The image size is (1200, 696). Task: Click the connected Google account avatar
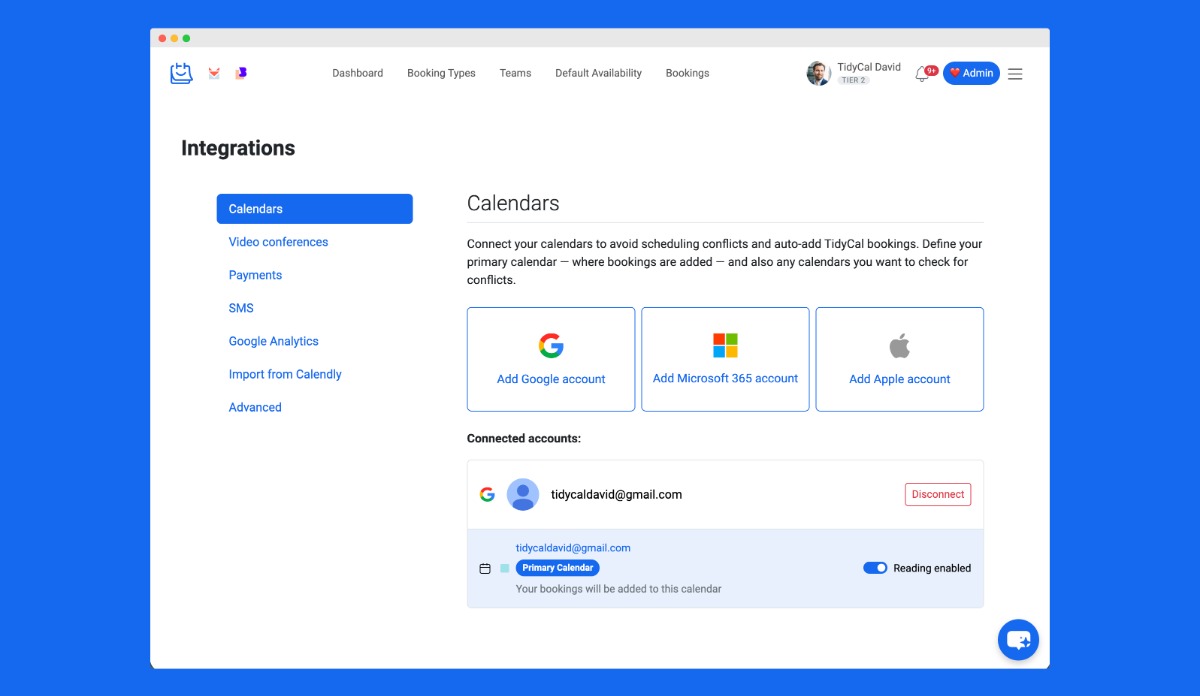point(522,494)
